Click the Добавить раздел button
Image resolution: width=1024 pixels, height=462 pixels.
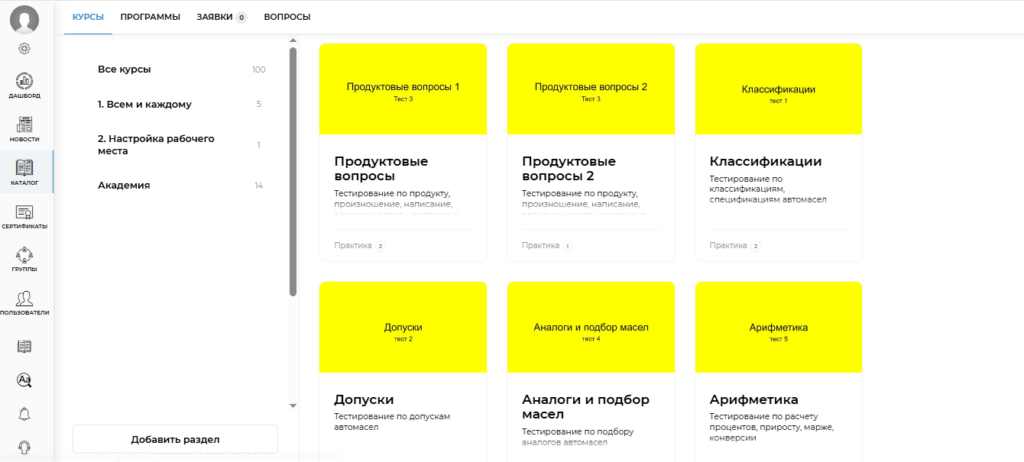point(175,439)
